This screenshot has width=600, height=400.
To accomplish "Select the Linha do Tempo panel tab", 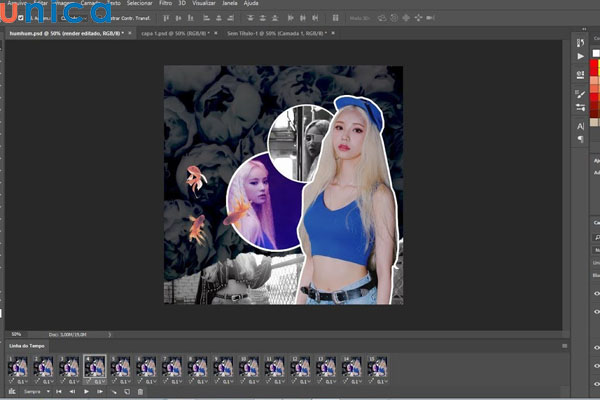I will pos(27,346).
